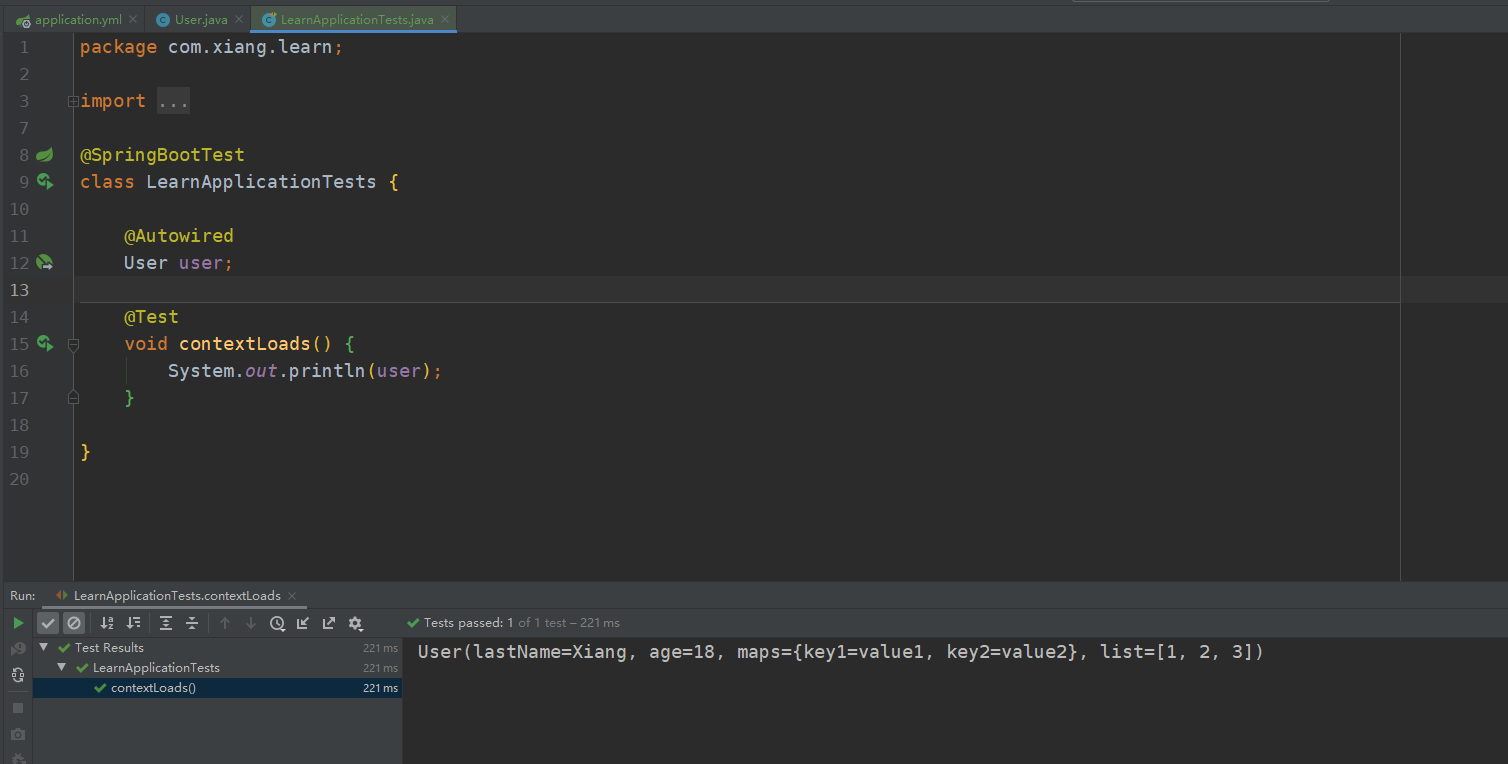Fold the contextLoads method at line 15
Image resolution: width=1508 pixels, height=764 pixels.
(73, 344)
